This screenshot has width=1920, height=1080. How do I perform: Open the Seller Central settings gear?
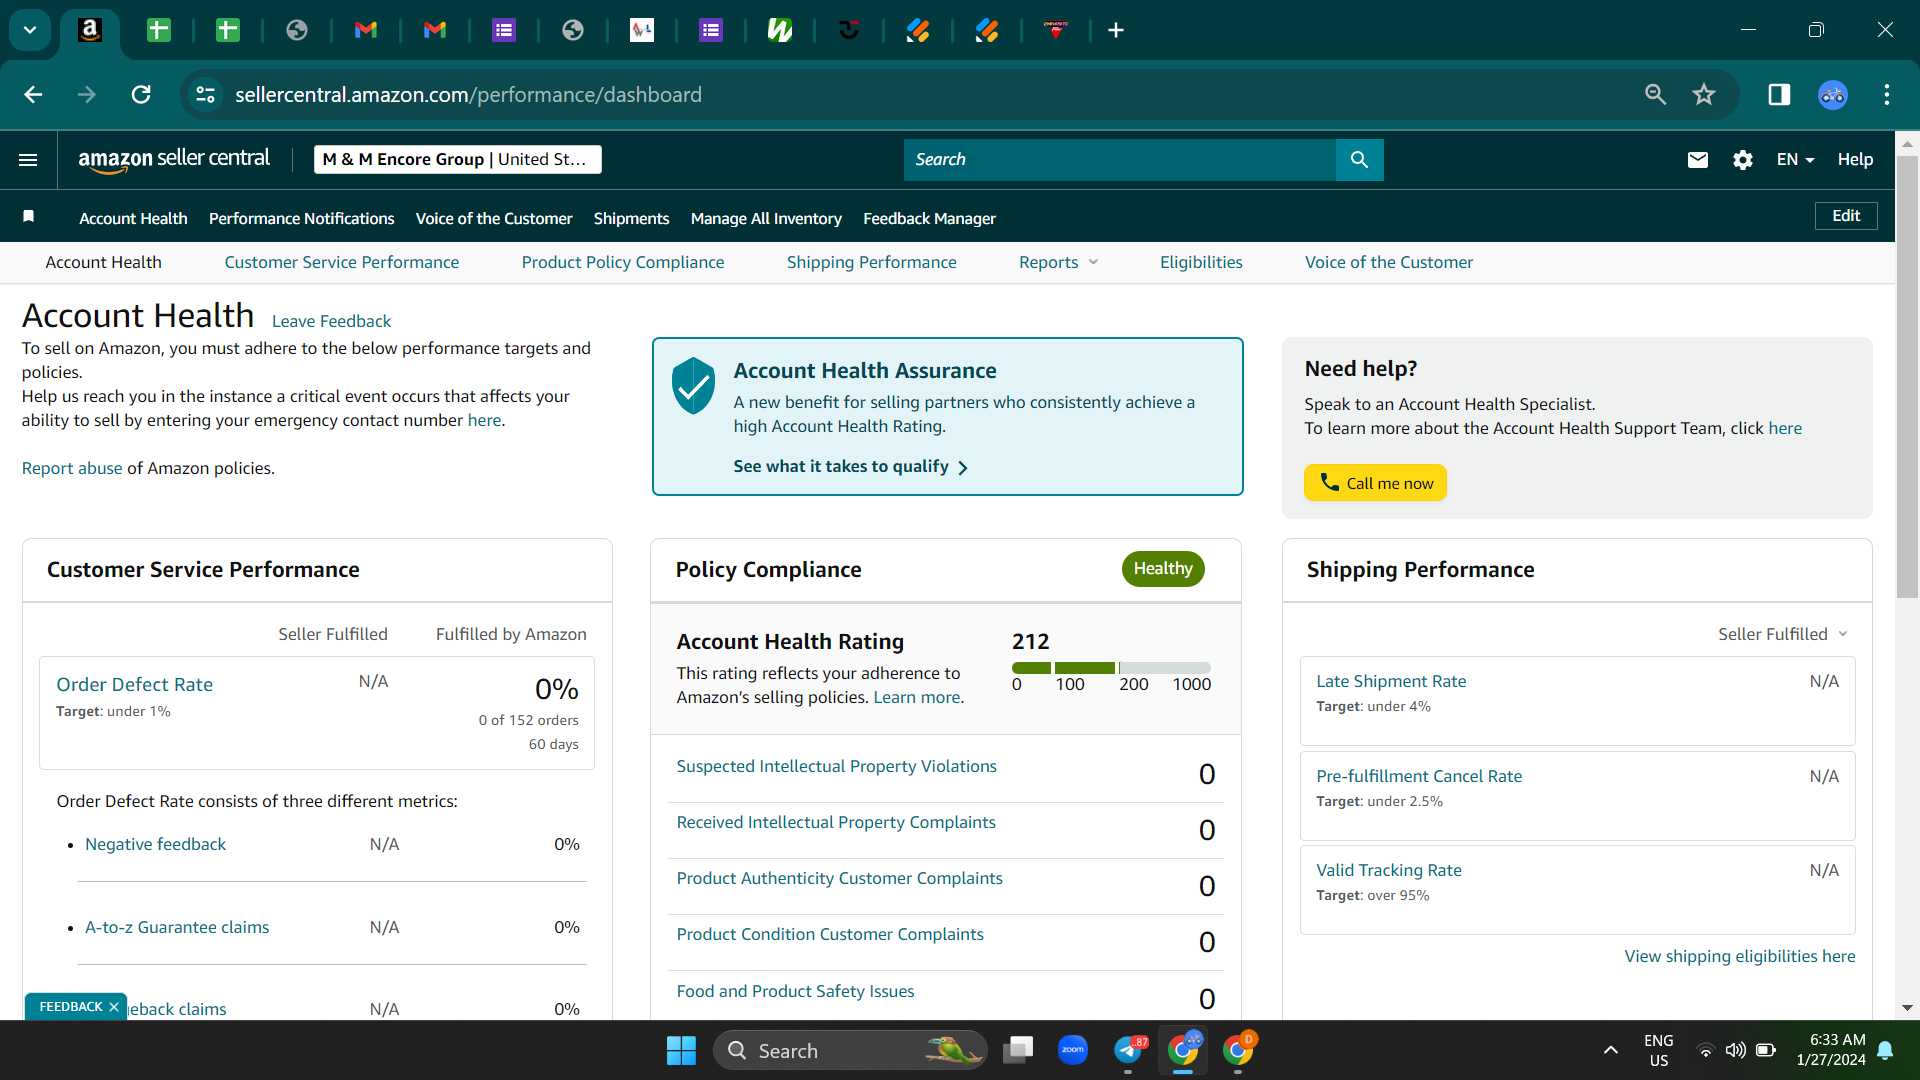point(1743,160)
